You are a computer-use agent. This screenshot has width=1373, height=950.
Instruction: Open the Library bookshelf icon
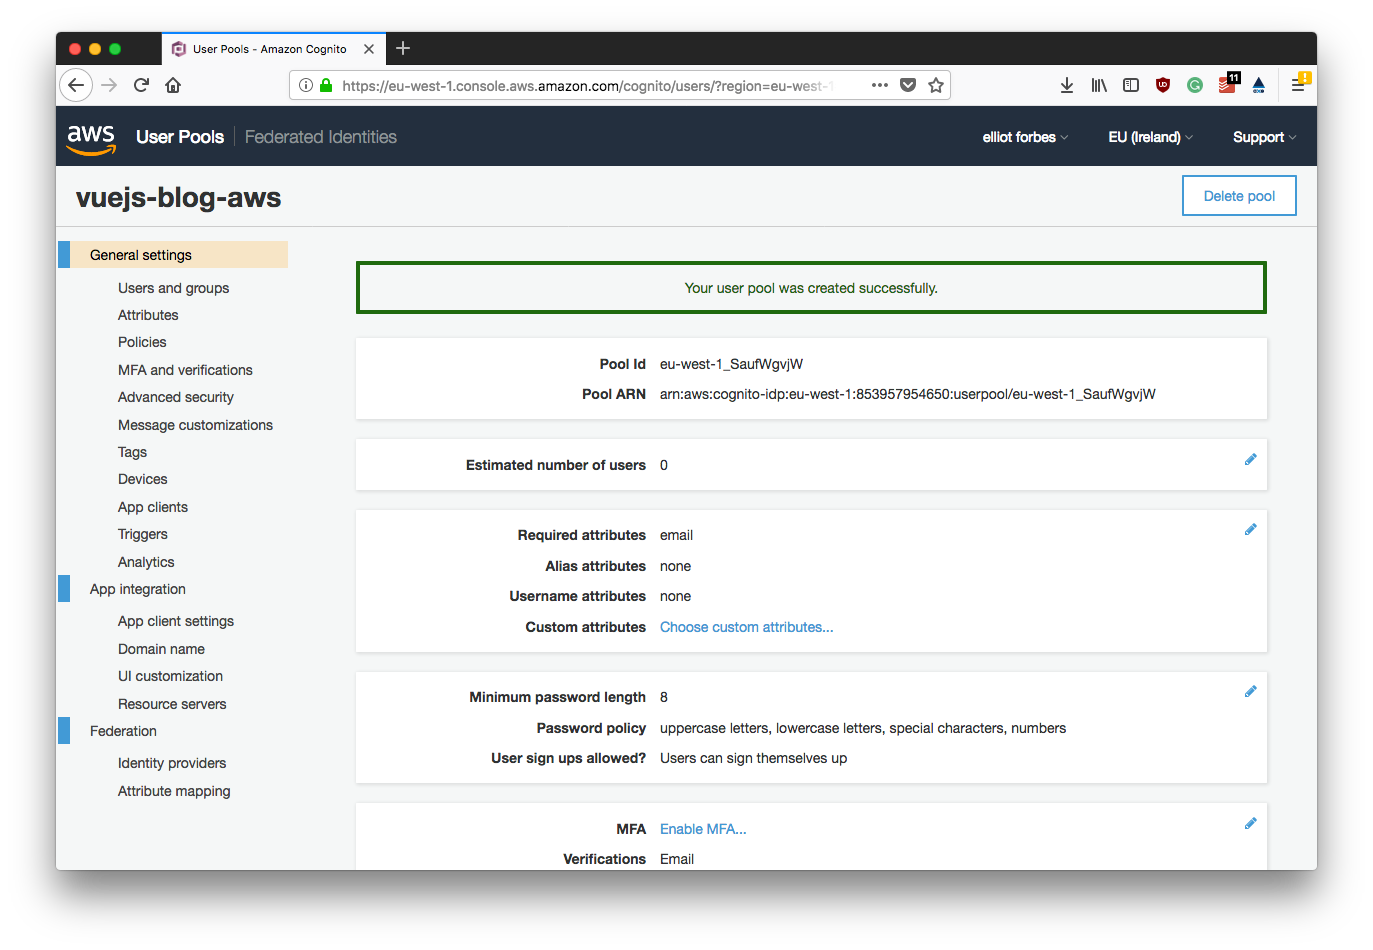click(x=1099, y=85)
